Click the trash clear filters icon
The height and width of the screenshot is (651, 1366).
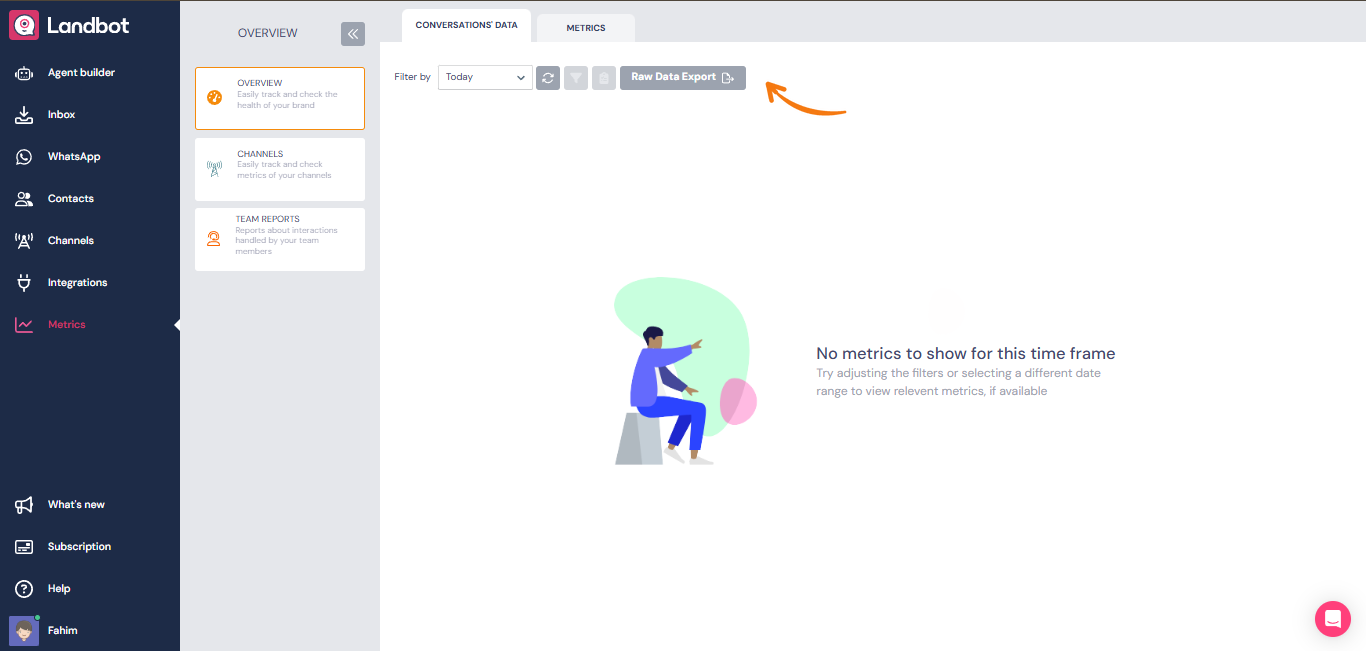604,77
